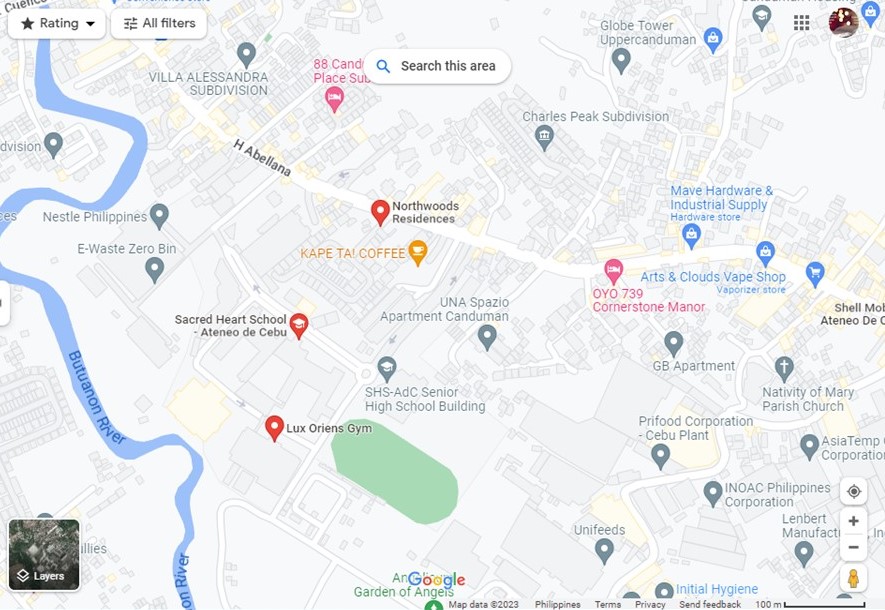Click the Nativity of Mary Parish Church marker
885x610 pixels.
click(783, 368)
